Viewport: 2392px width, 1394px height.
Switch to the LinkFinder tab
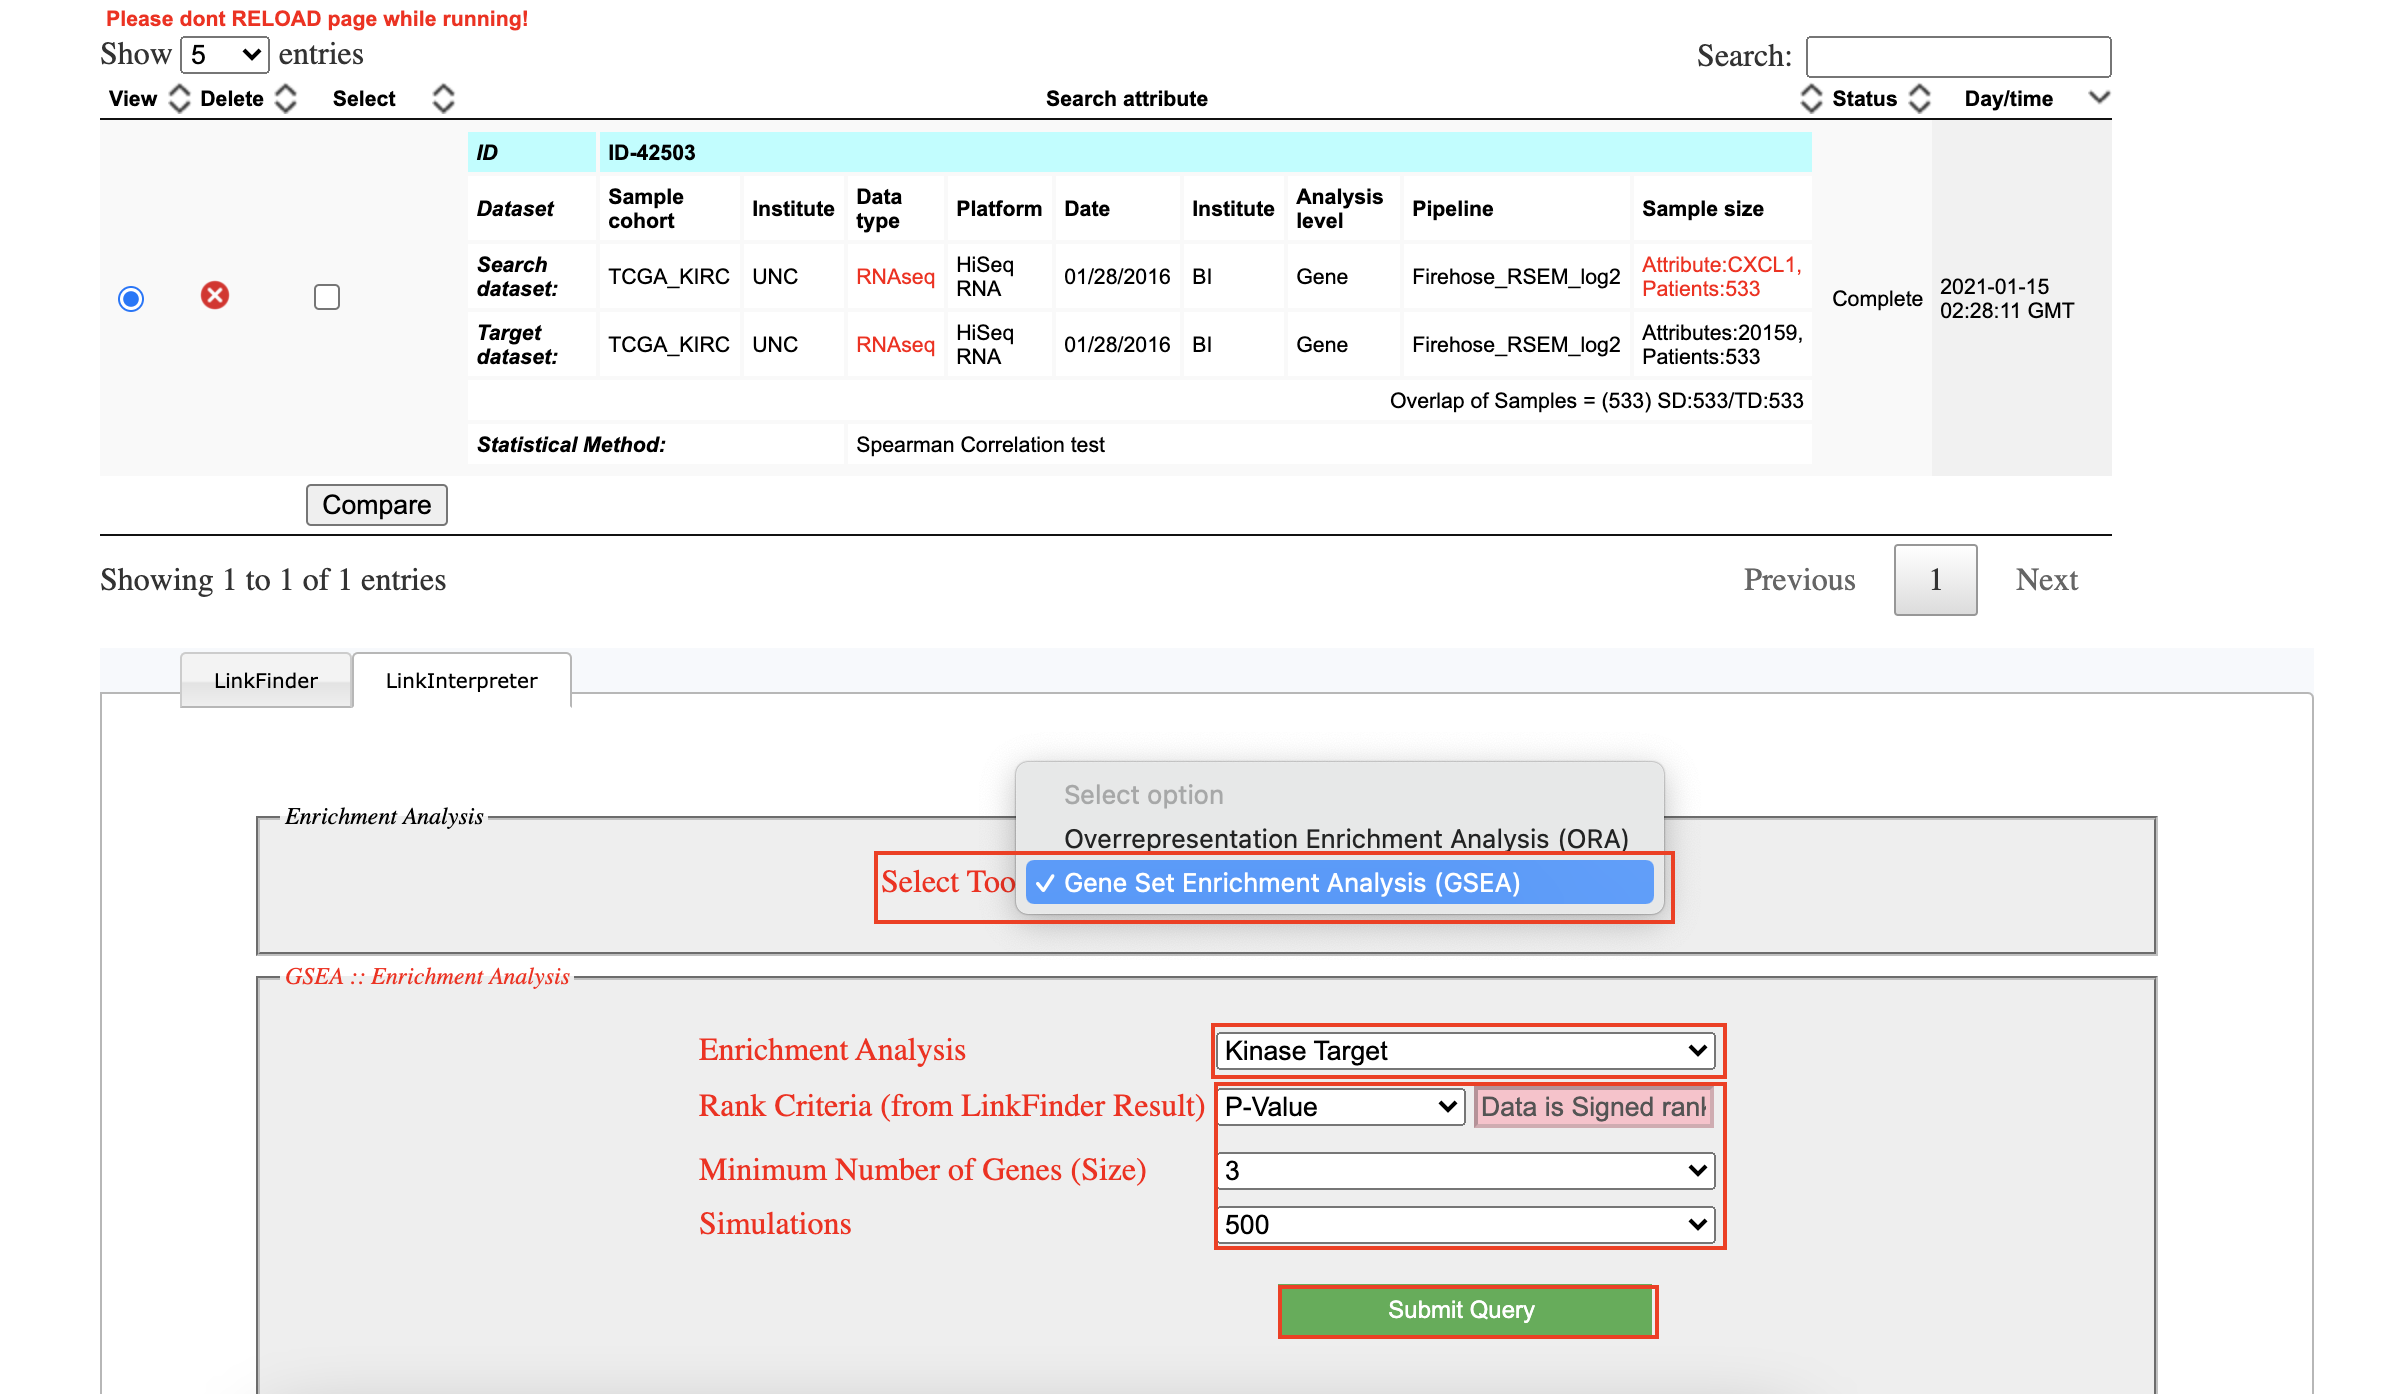[266, 680]
